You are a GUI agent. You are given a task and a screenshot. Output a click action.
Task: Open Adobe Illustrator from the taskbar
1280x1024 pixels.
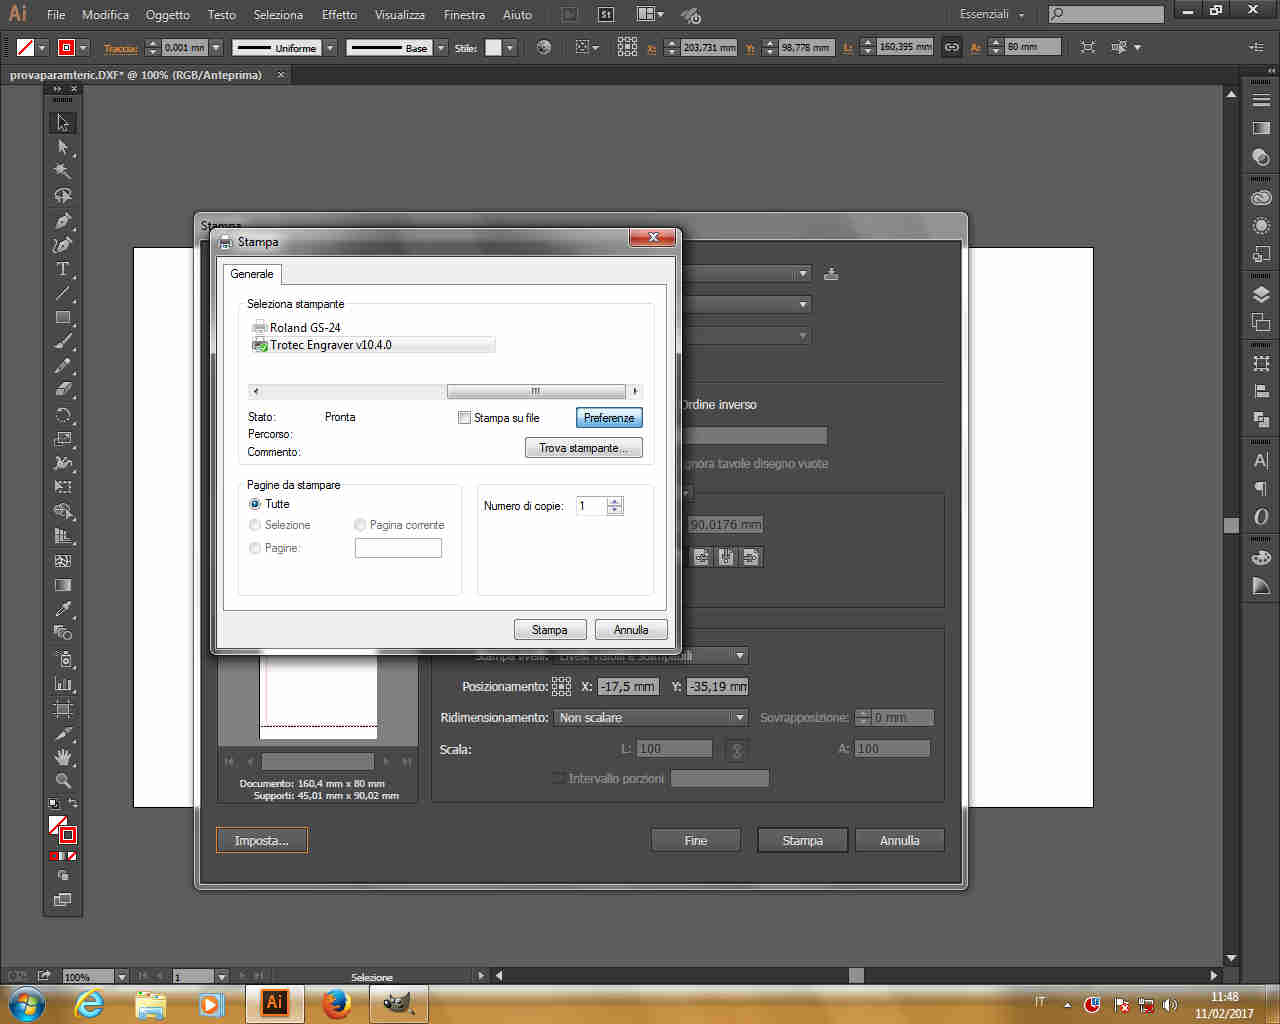[275, 1003]
